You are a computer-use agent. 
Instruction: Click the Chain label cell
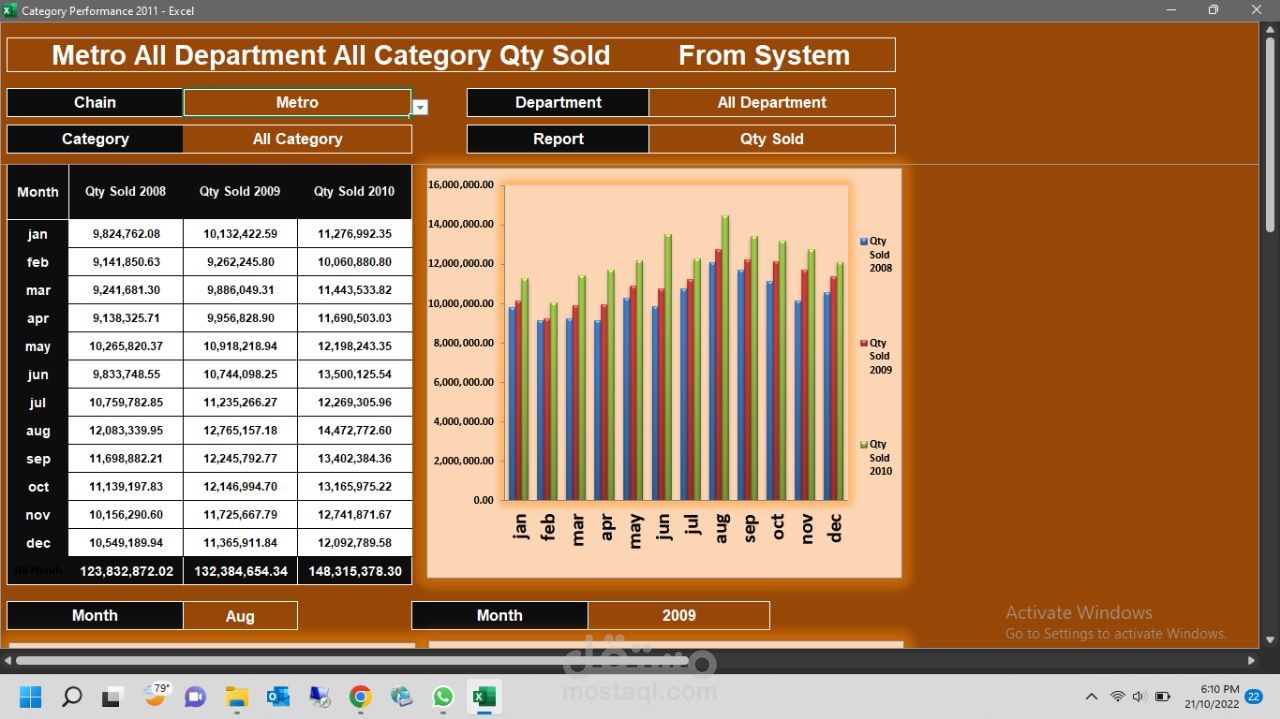95,103
